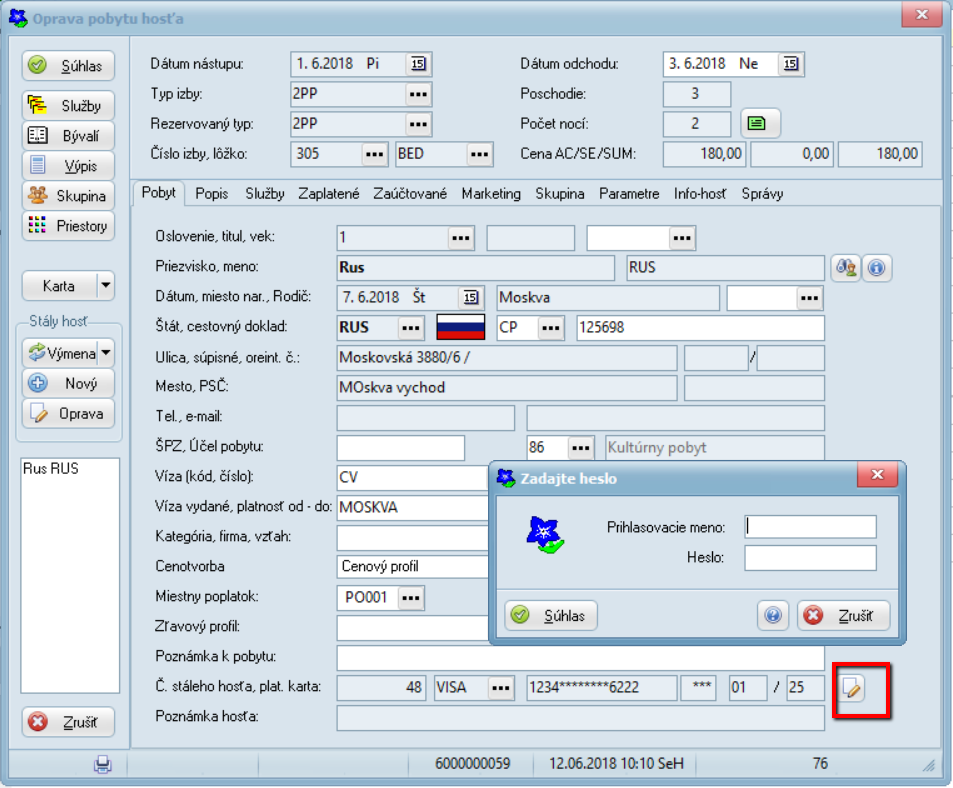Open the arrival date calendar picker
Screen dimensions: 953x788
(x=418, y=64)
